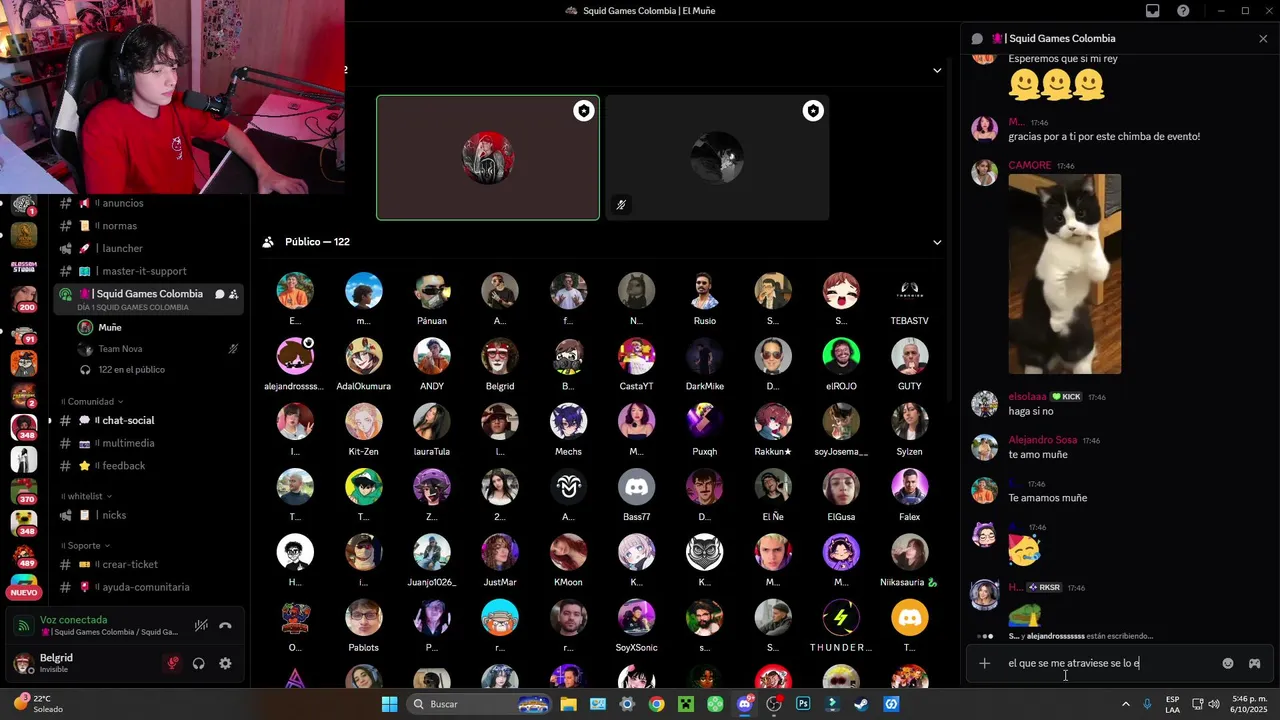Viewport: 1280px width, 720px height.
Task: Open audience member Bass77 avatar
Action: [636, 487]
